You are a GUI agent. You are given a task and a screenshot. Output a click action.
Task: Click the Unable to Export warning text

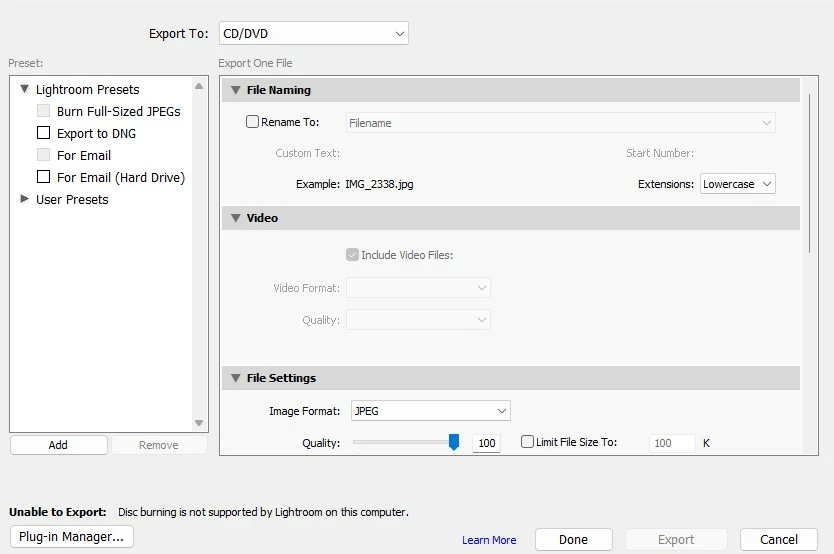pos(209,512)
